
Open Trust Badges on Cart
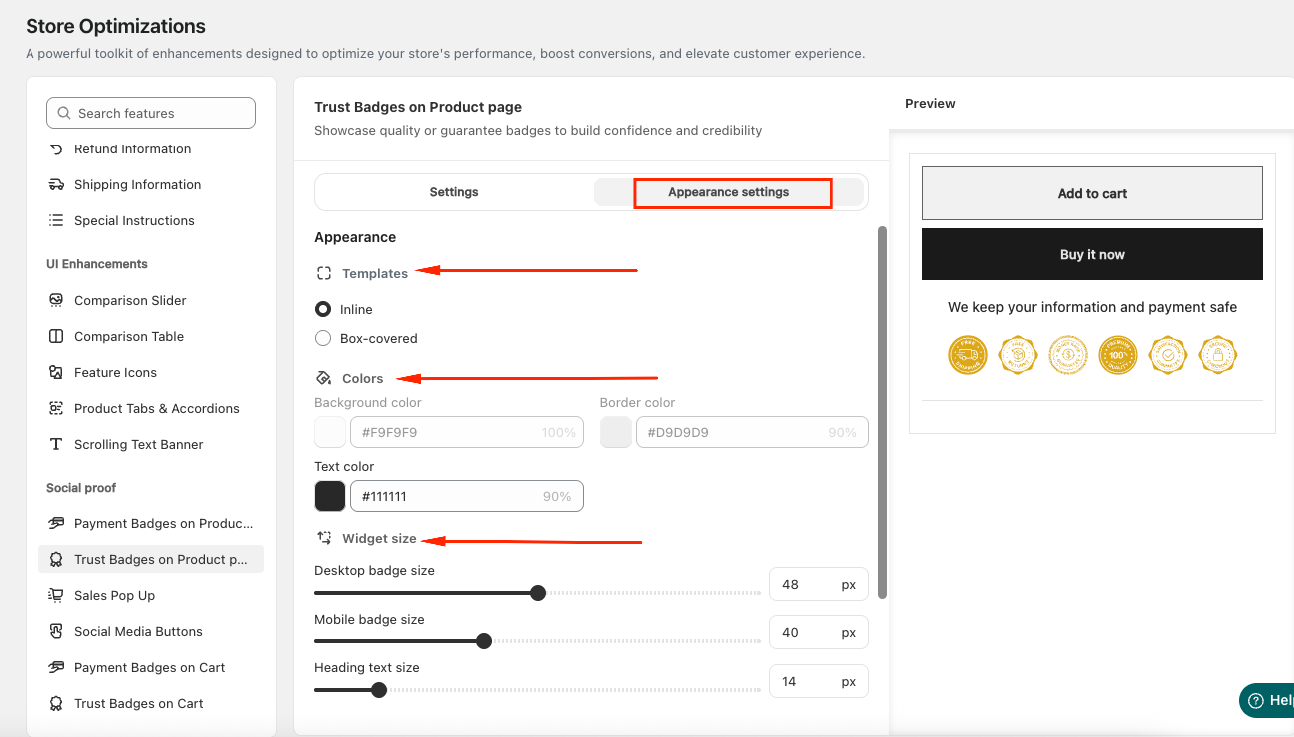point(138,704)
